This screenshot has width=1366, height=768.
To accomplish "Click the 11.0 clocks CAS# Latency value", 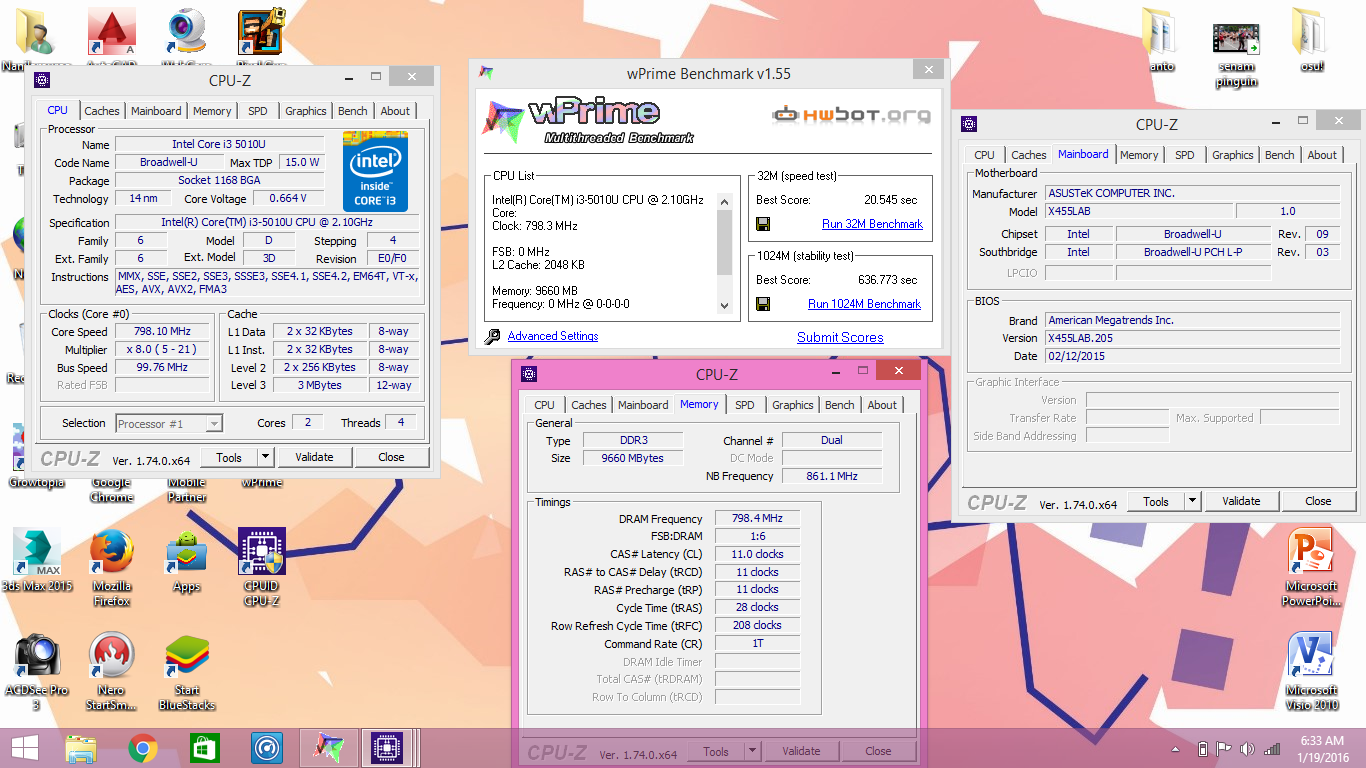I will point(757,554).
